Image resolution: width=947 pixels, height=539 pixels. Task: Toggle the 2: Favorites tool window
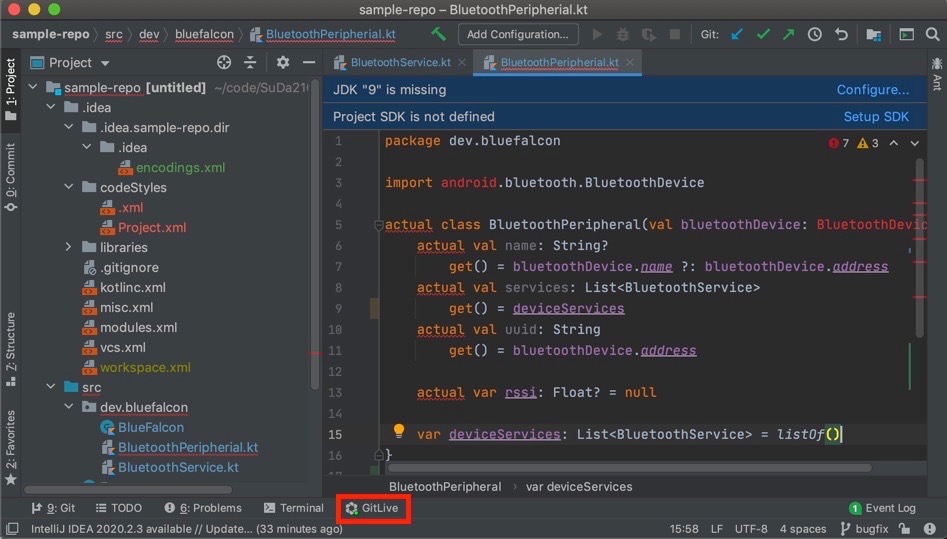(10, 448)
